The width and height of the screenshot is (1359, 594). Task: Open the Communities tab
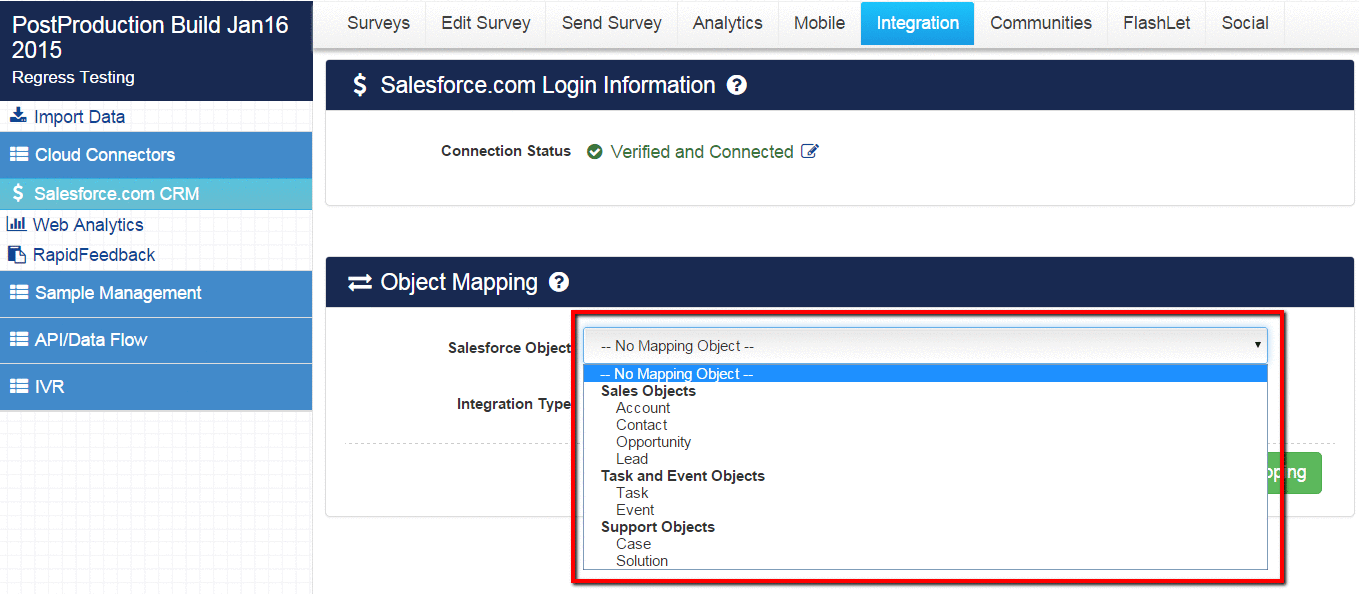tap(1041, 22)
